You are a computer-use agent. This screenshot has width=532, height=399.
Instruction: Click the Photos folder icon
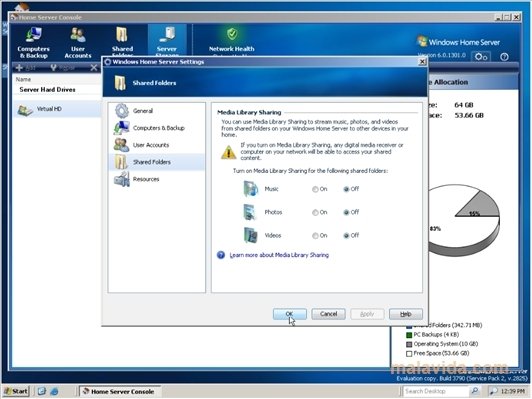[x=250, y=212]
